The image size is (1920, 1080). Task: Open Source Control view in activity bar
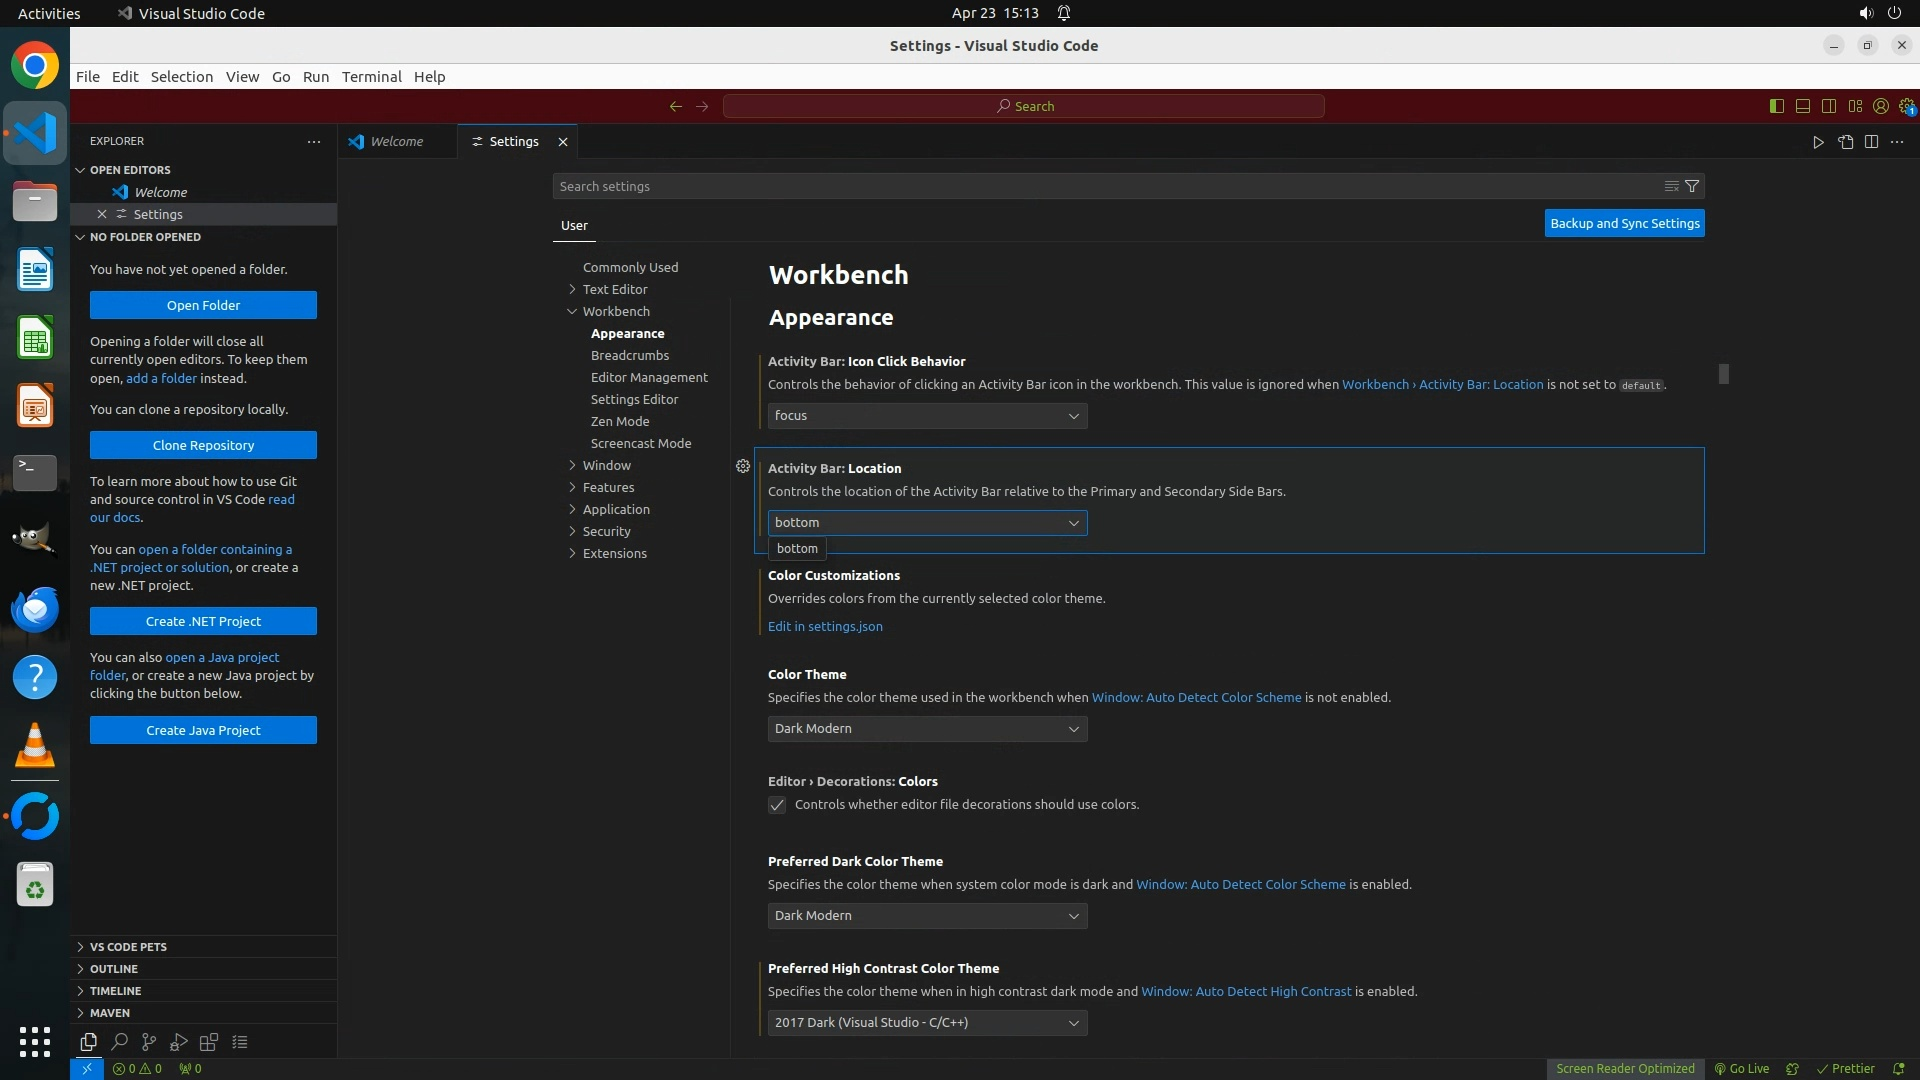pyautogui.click(x=149, y=1042)
